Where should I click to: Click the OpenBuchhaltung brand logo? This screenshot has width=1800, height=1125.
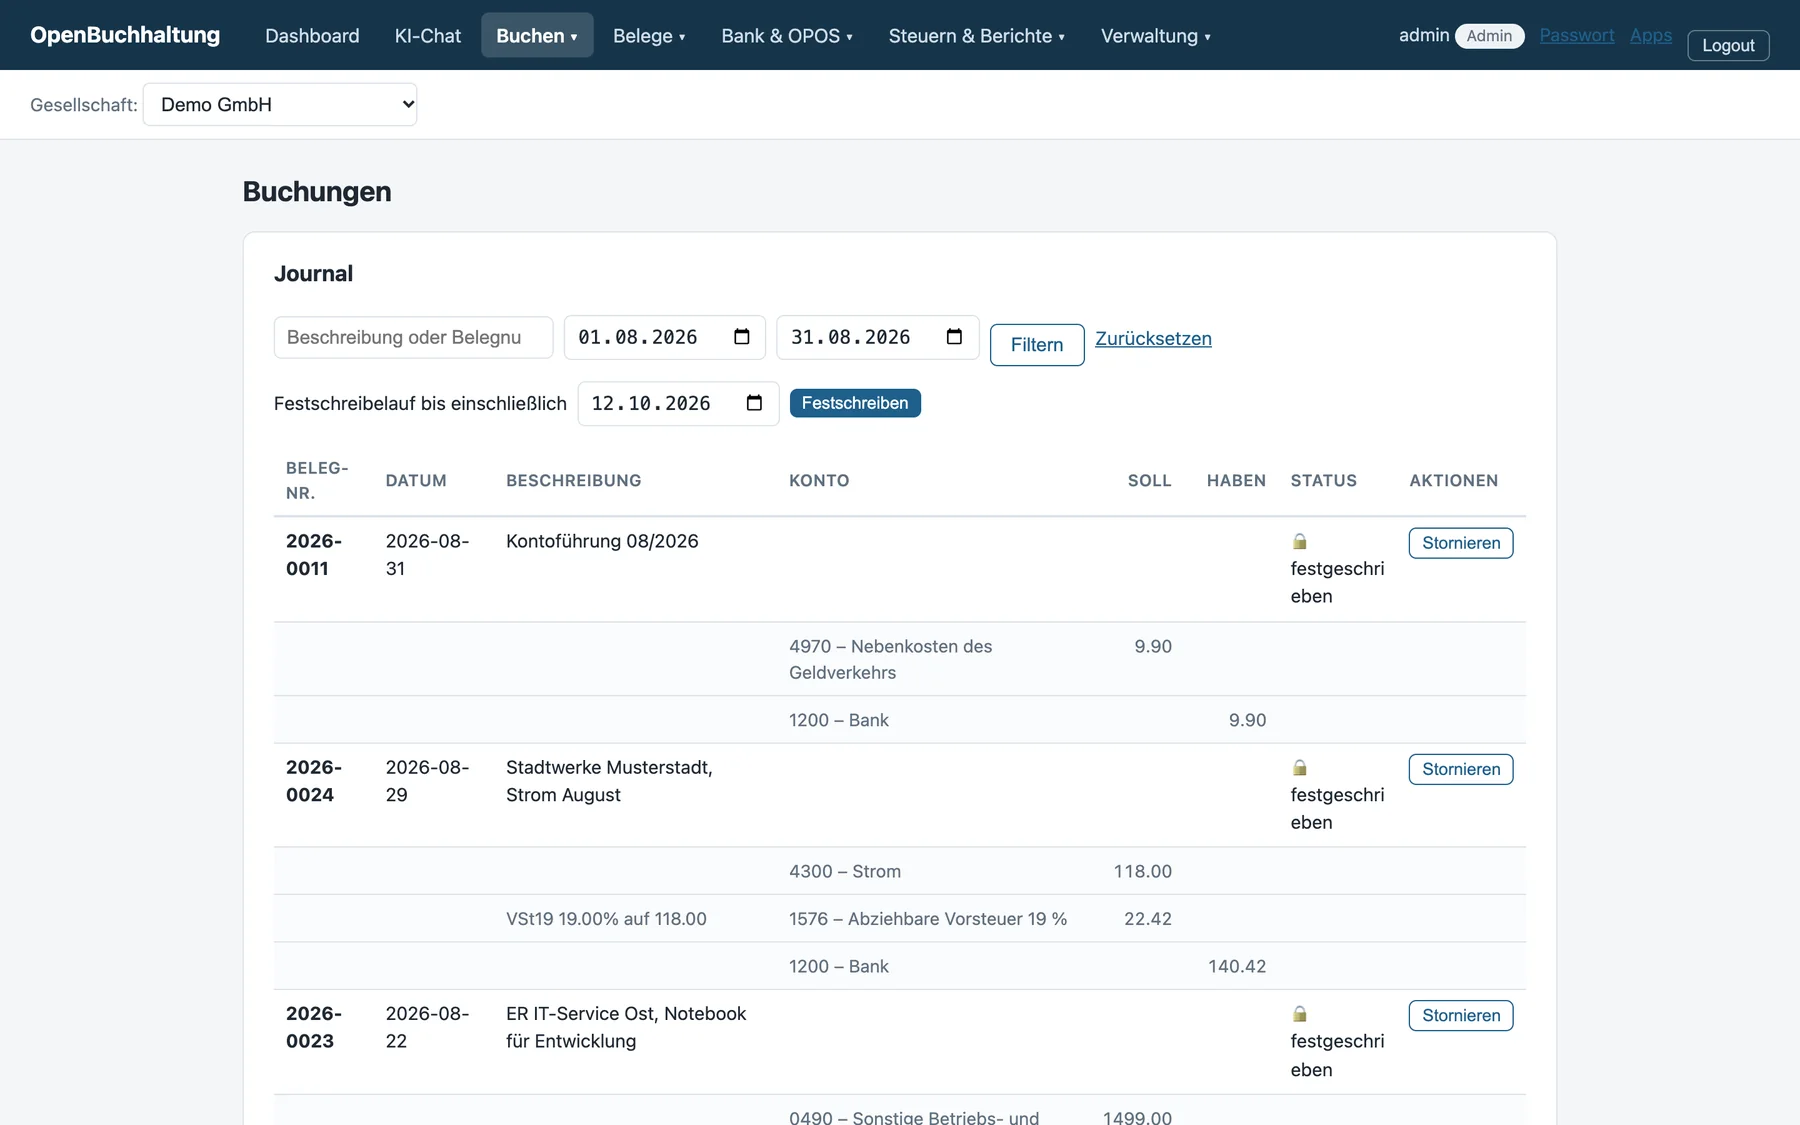pos(125,35)
